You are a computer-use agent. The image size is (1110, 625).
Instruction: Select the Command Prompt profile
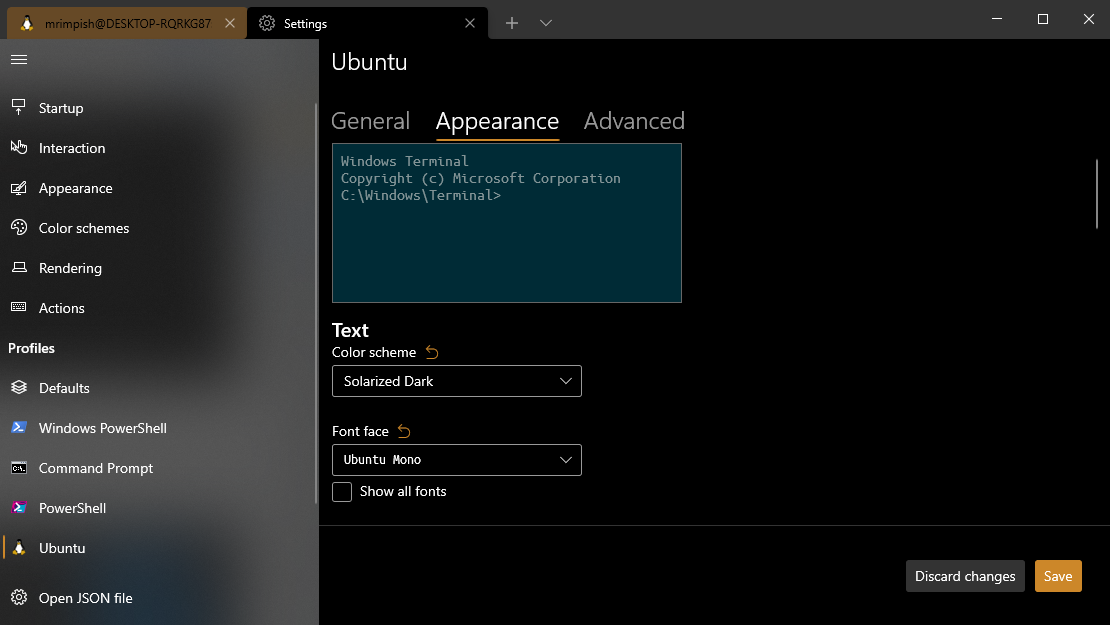tap(96, 468)
